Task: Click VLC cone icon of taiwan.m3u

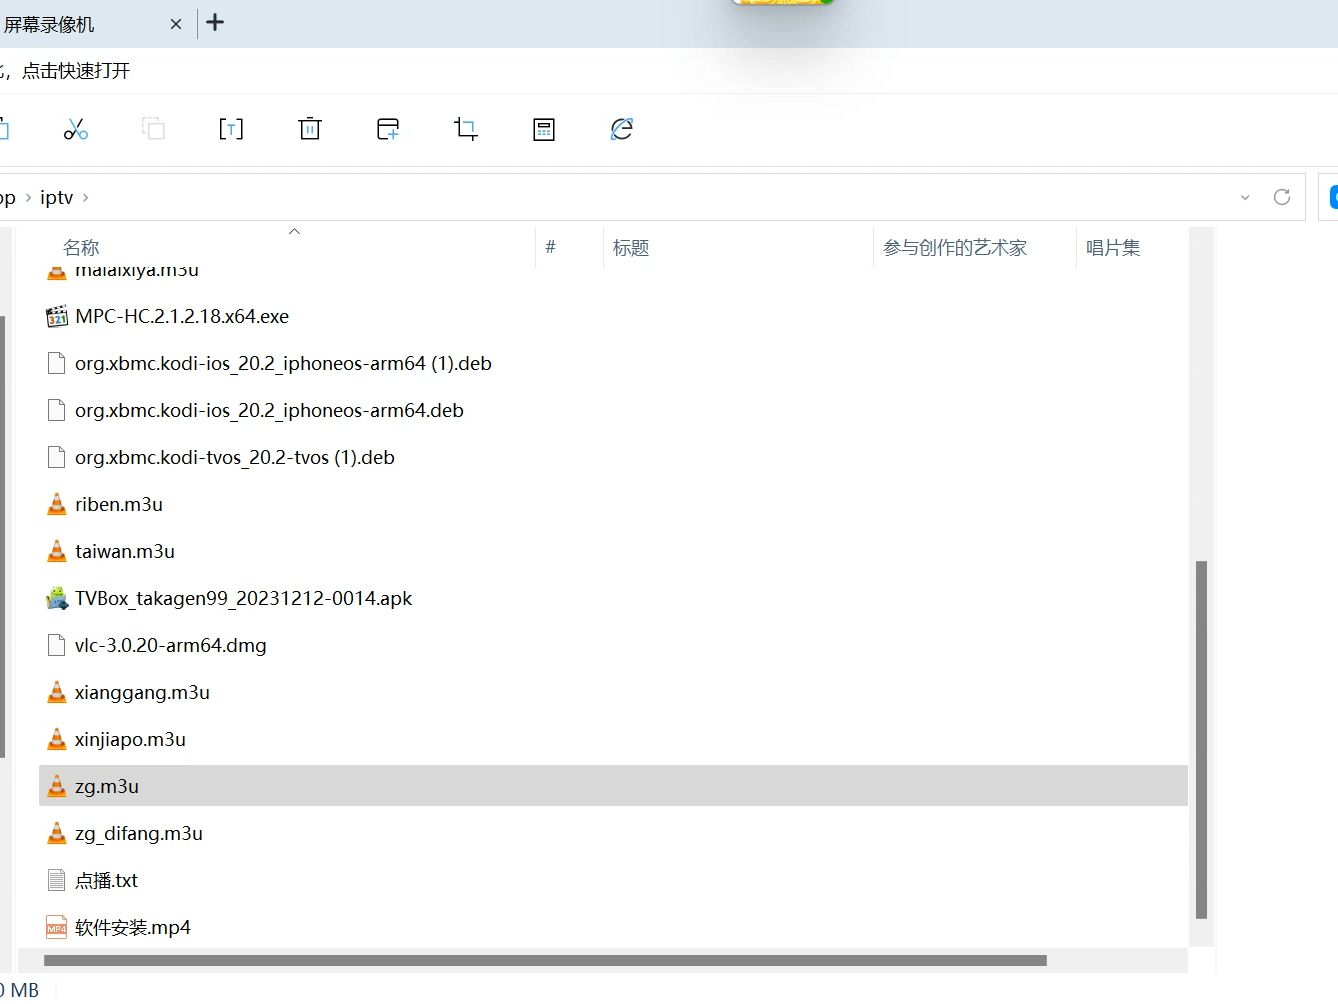Action: (x=57, y=551)
